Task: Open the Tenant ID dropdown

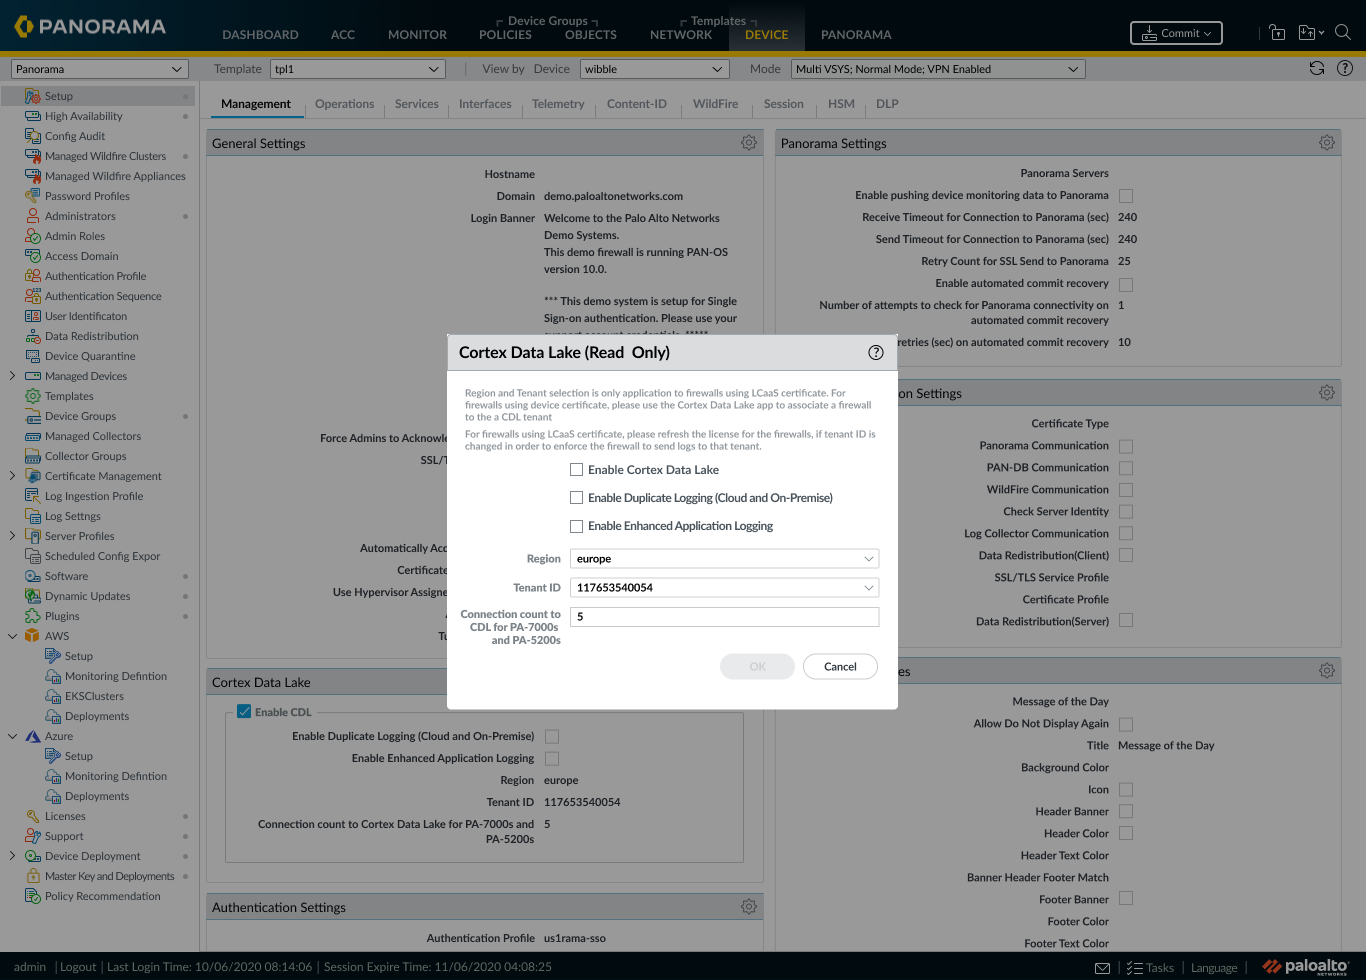Action: coord(724,588)
